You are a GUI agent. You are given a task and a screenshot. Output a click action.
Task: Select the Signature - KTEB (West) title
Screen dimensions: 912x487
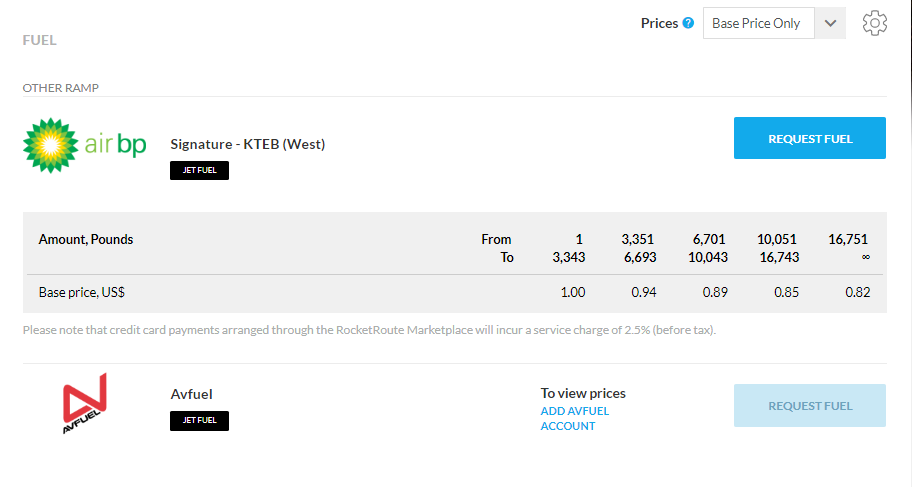(248, 144)
